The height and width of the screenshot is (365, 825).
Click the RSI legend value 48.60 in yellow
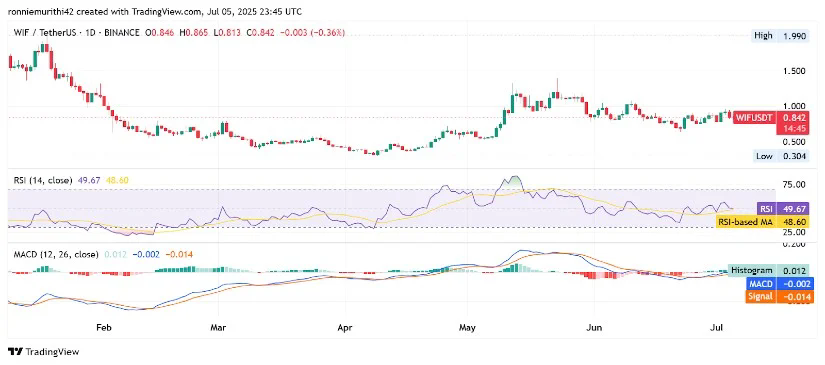click(x=116, y=180)
